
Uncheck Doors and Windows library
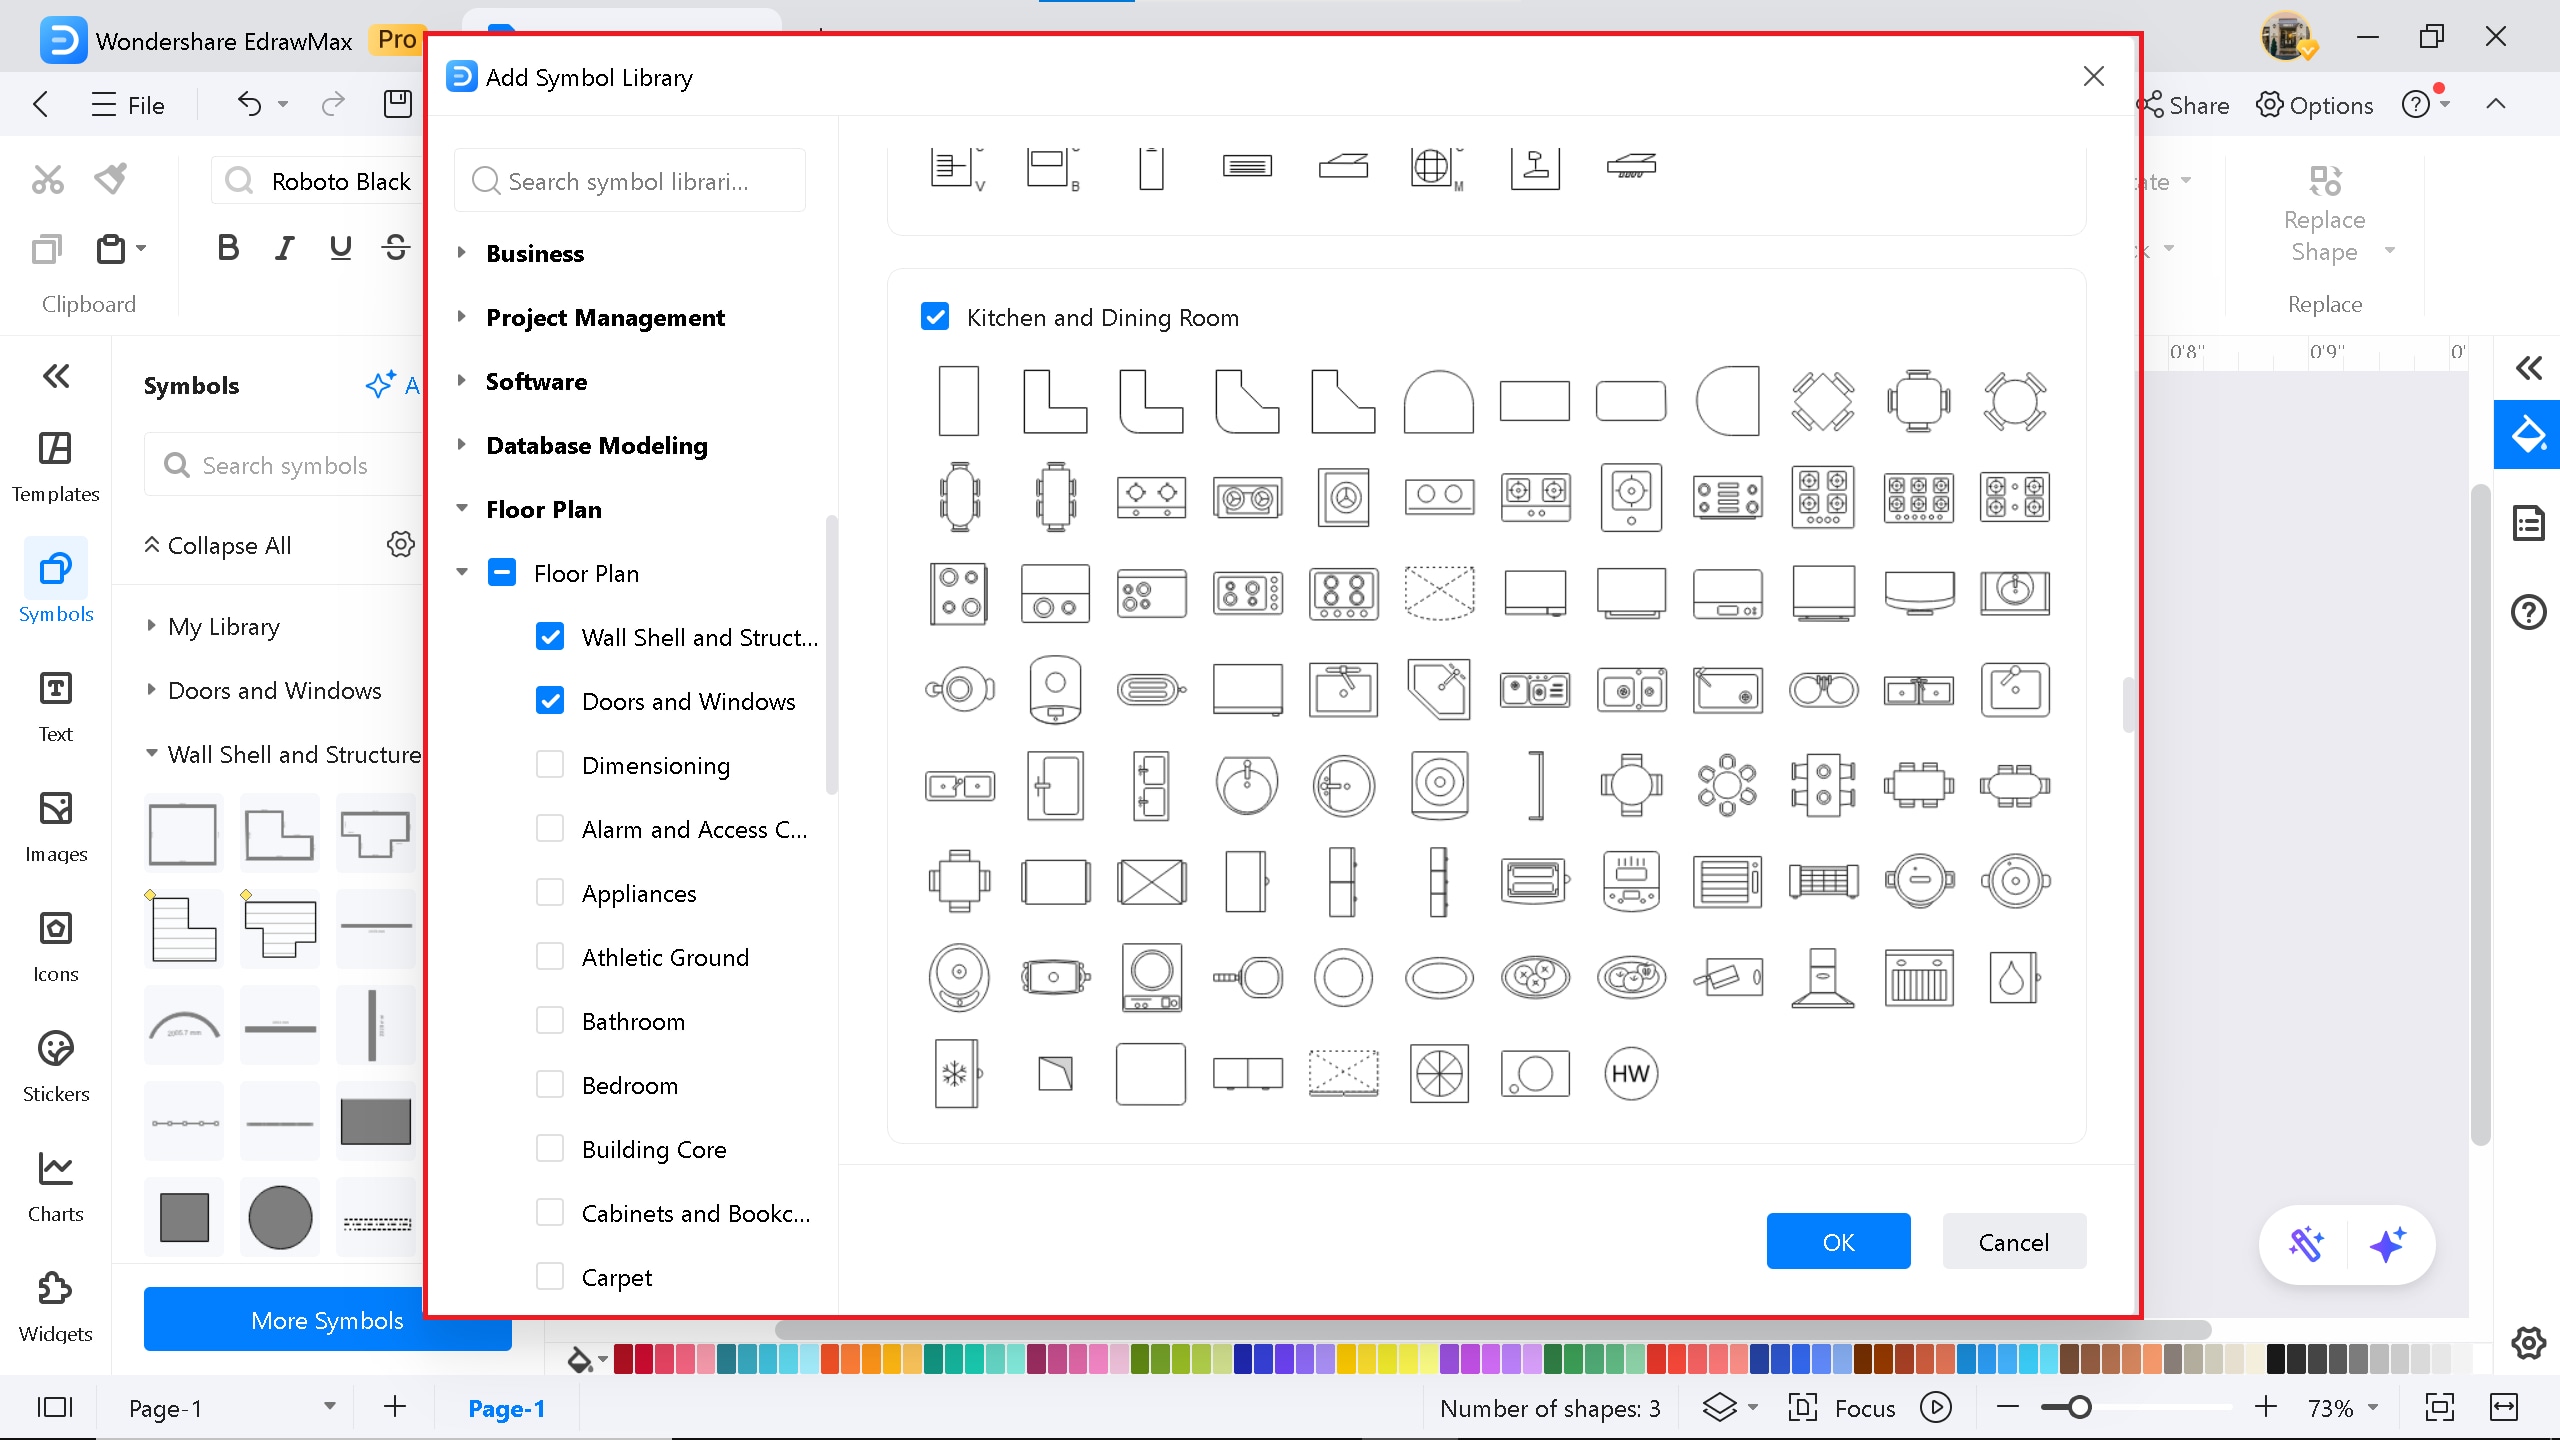click(x=550, y=701)
